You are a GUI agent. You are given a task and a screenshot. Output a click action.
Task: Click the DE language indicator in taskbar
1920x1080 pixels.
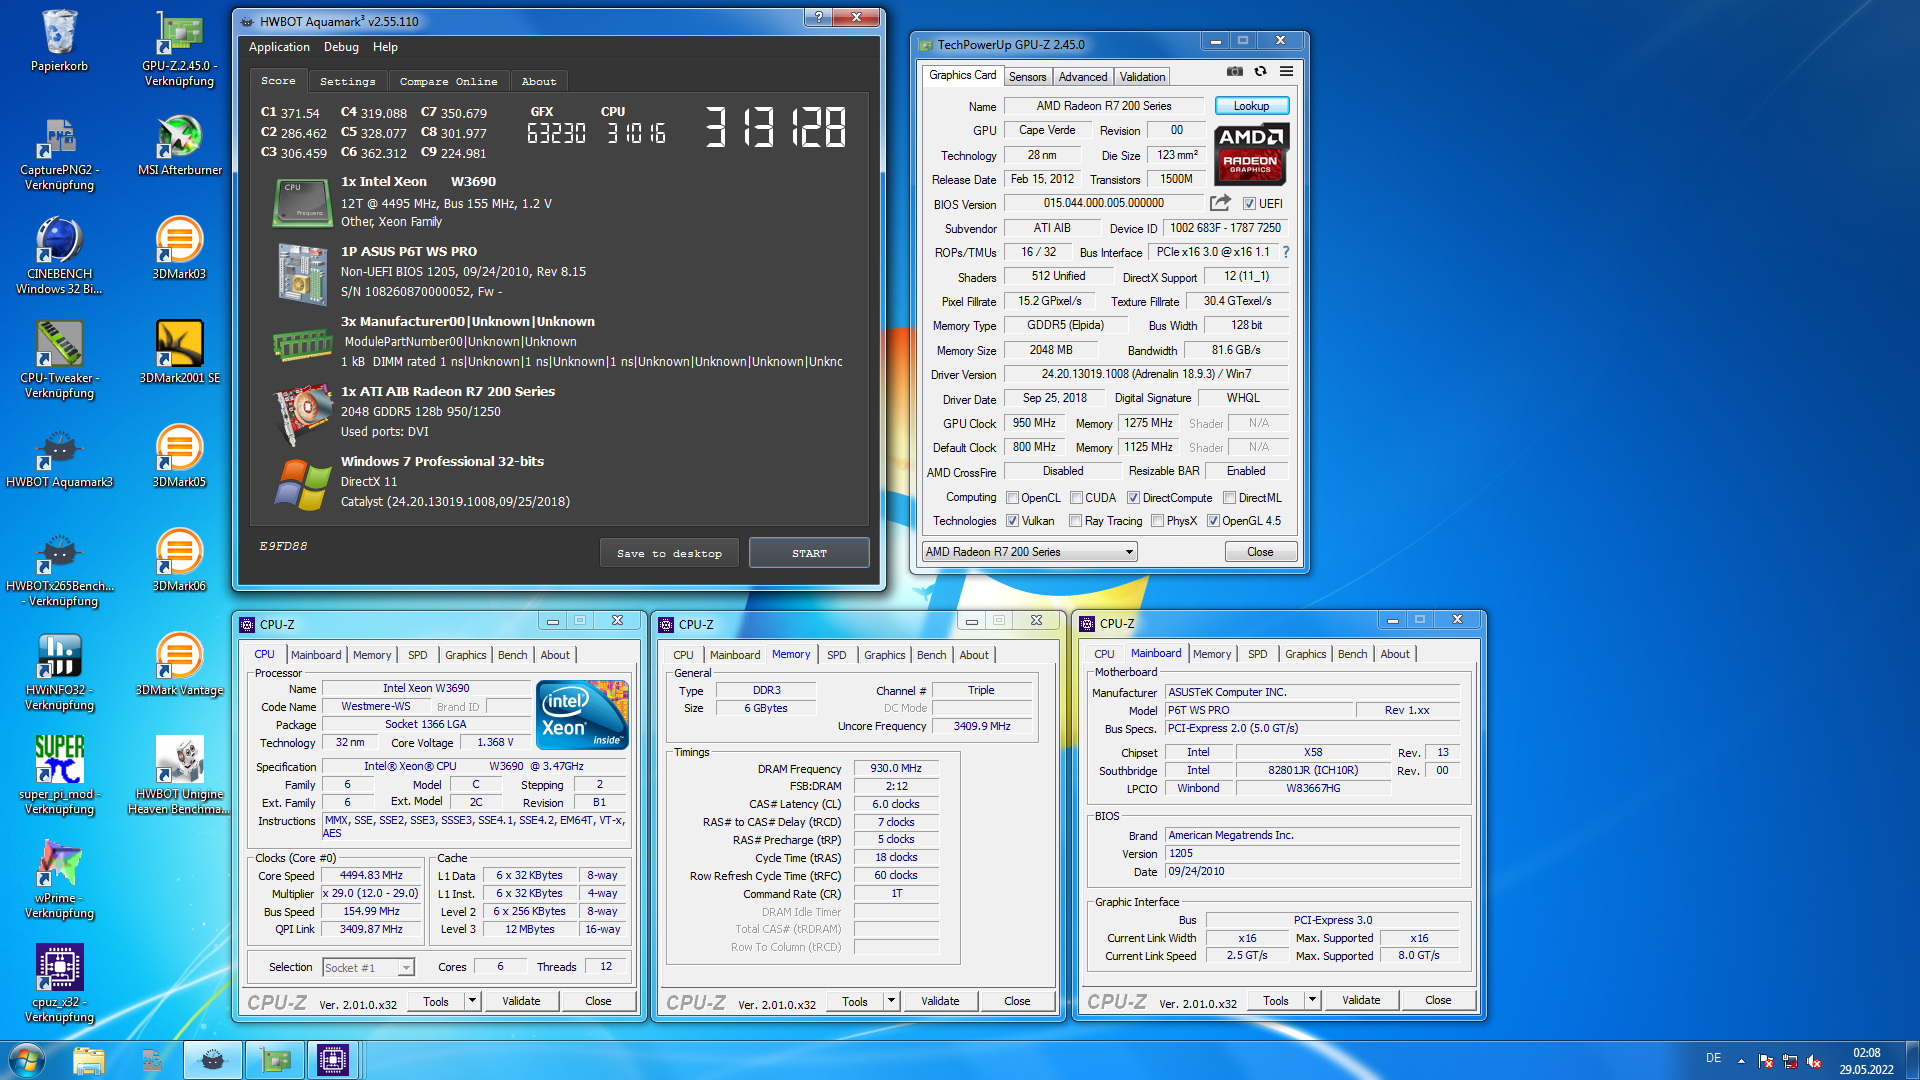1713,1058
